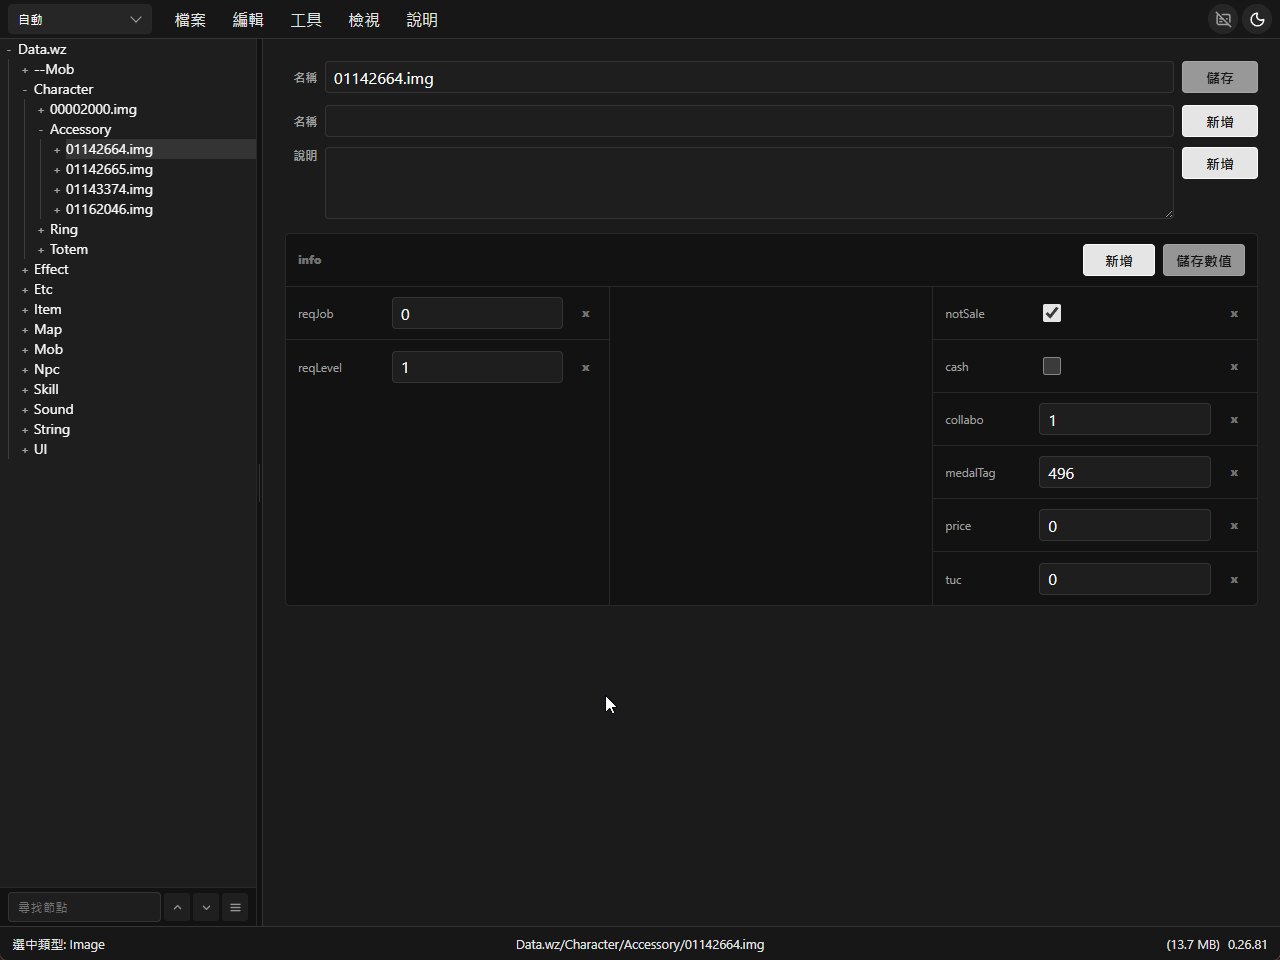Click 新增 button next to second 名稱 field
Viewport: 1280px width, 960px height.
[1220, 121]
